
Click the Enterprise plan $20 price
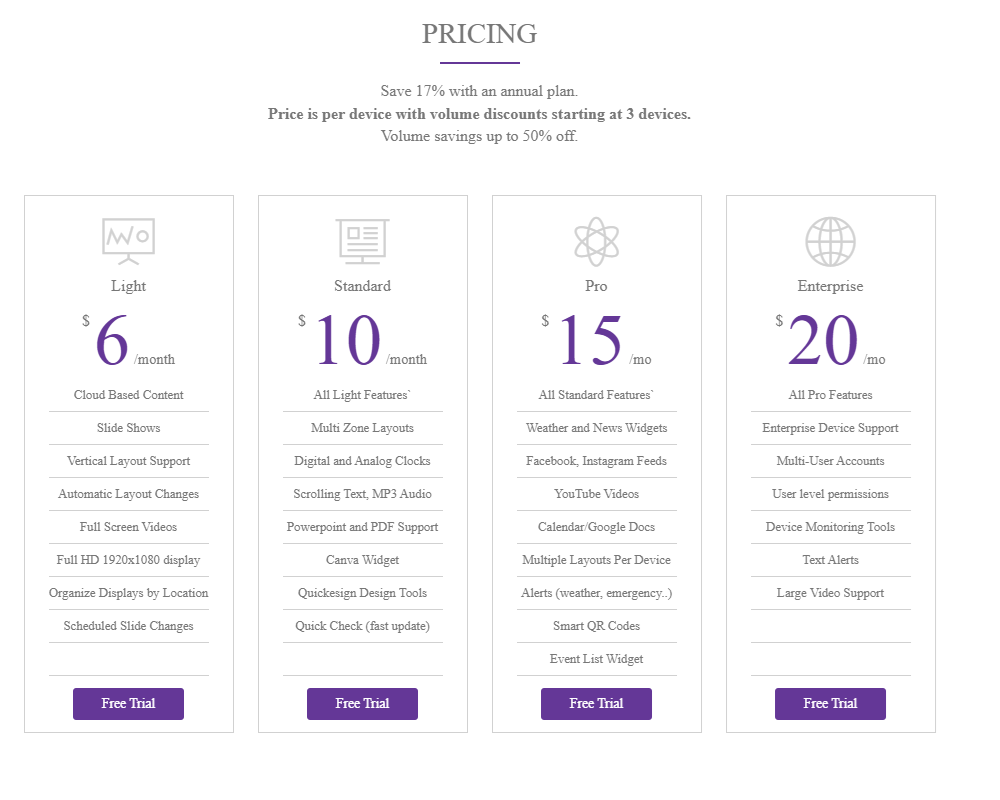(x=823, y=342)
